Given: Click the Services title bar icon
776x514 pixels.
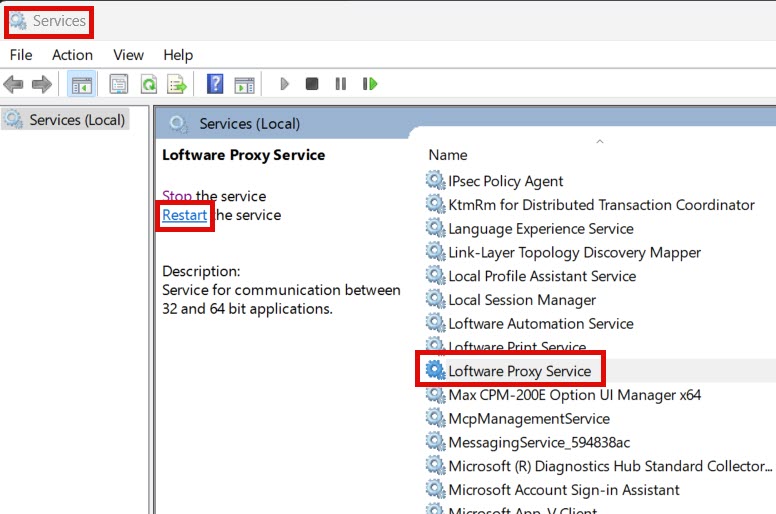Looking at the screenshot, I should [19, 21].
